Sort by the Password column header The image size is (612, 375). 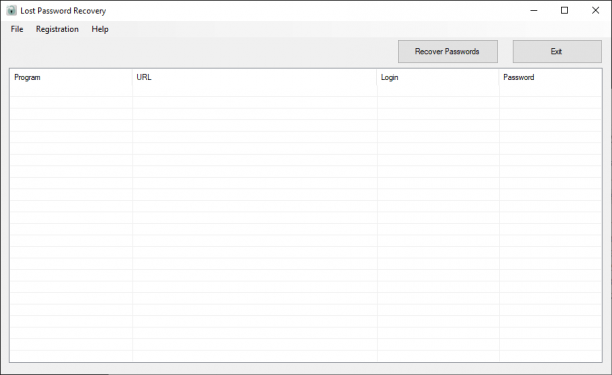[550, 77]
